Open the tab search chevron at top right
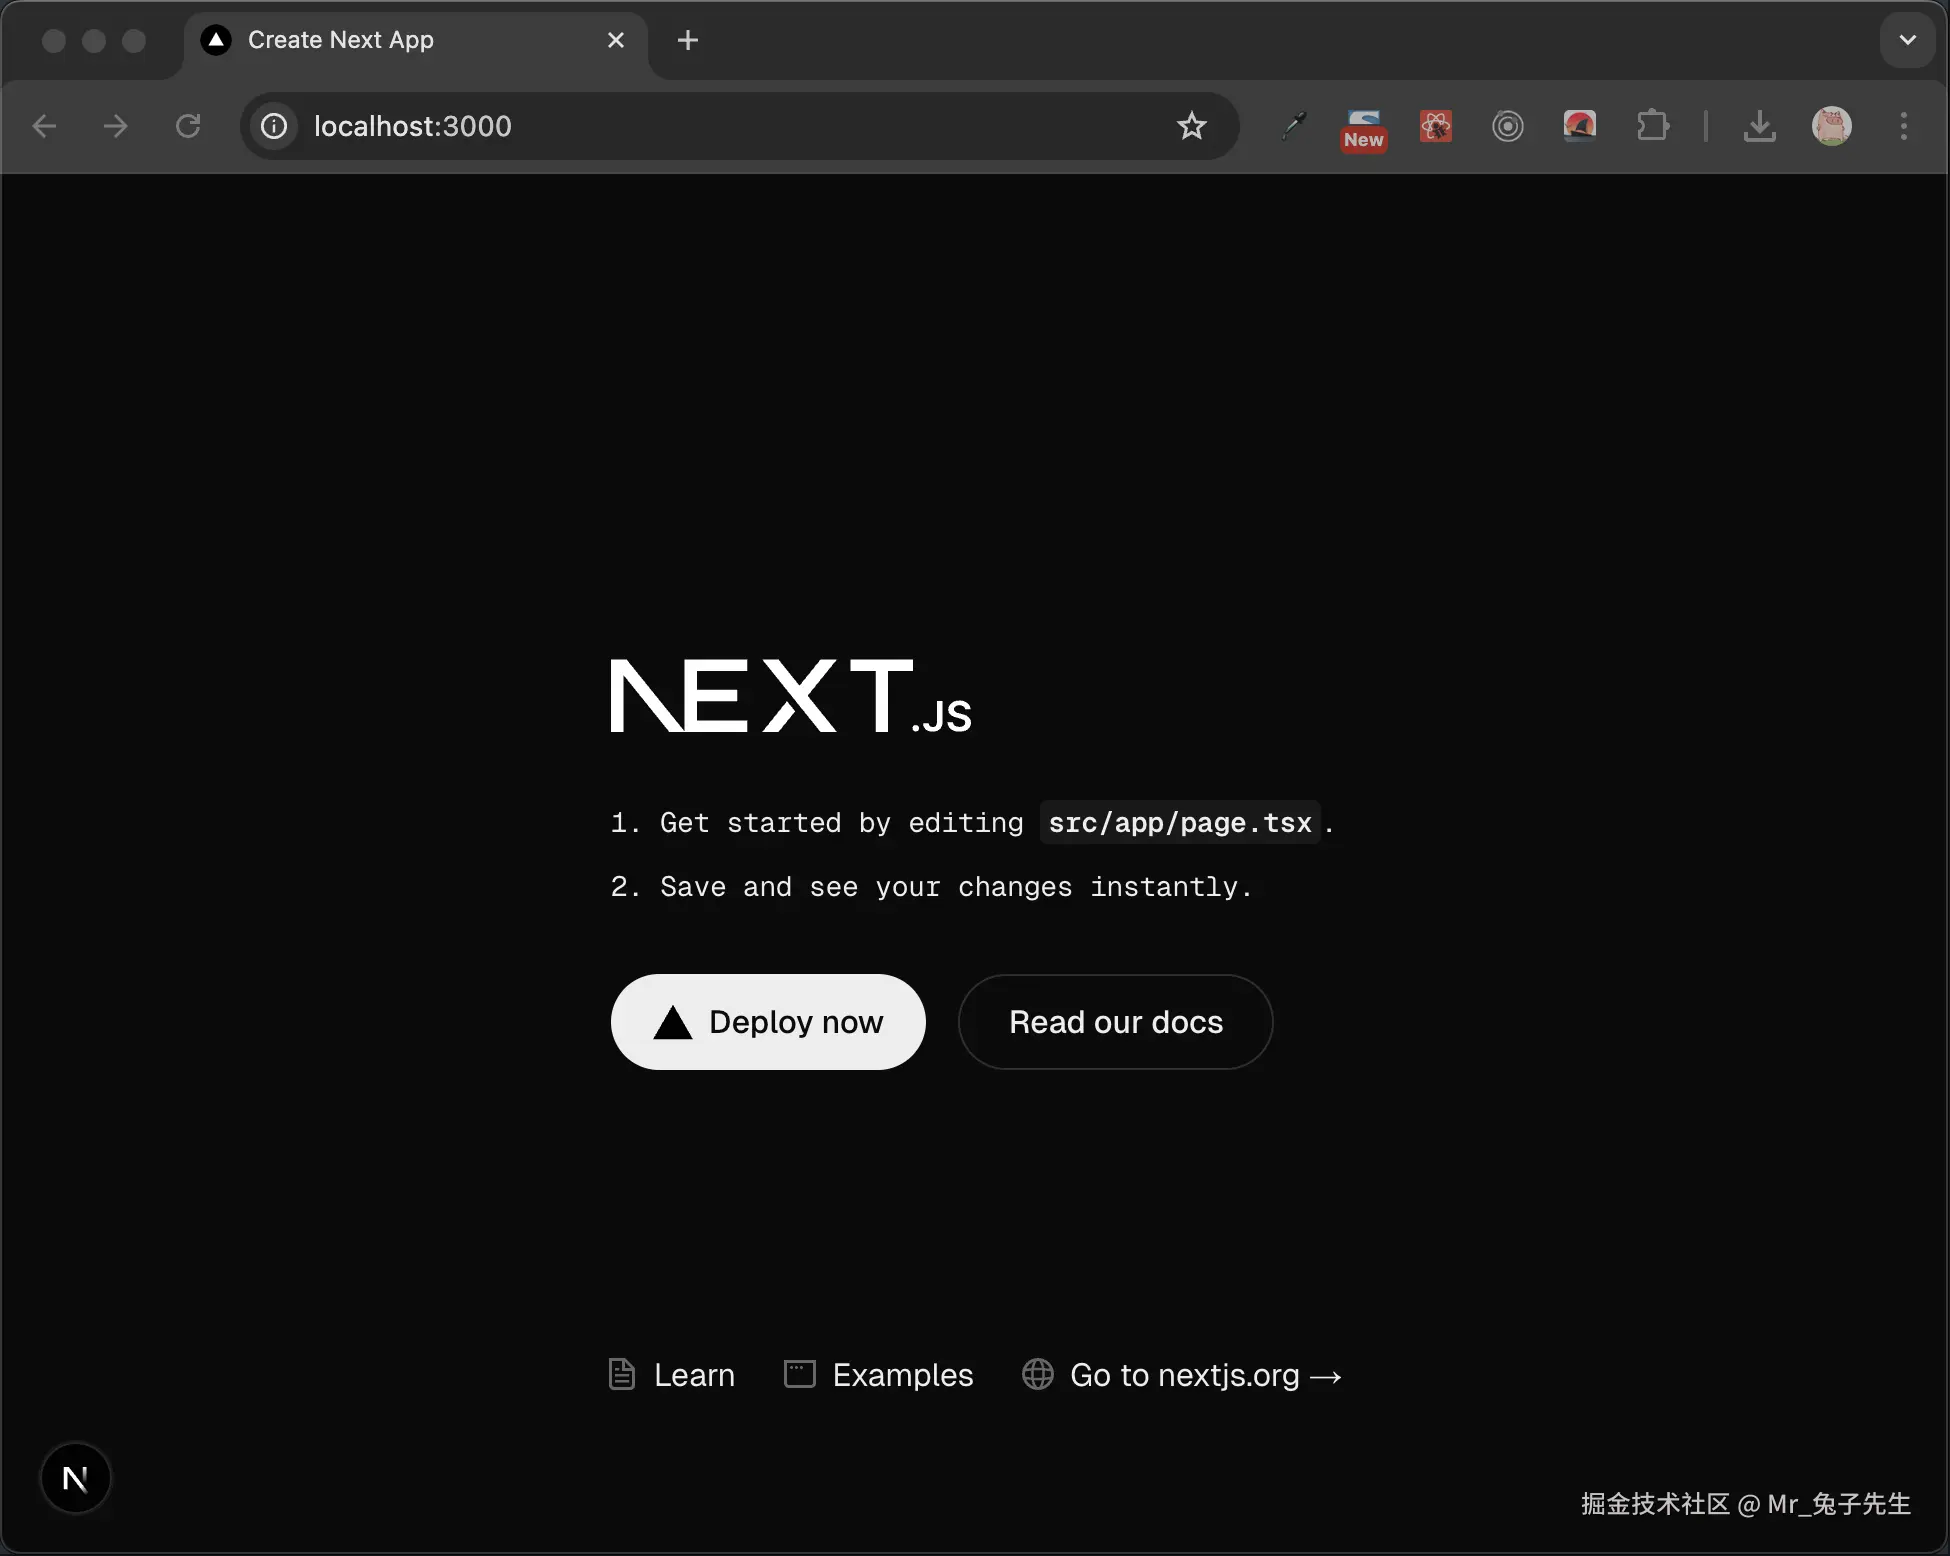The image size is (1950, 1556). coord(1907,40)
